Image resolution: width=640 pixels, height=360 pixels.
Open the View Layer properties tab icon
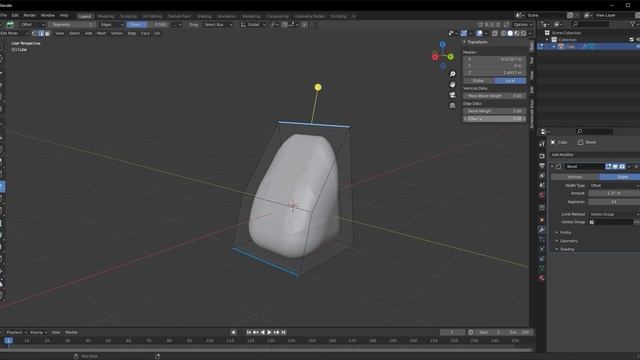click(542, 176)
